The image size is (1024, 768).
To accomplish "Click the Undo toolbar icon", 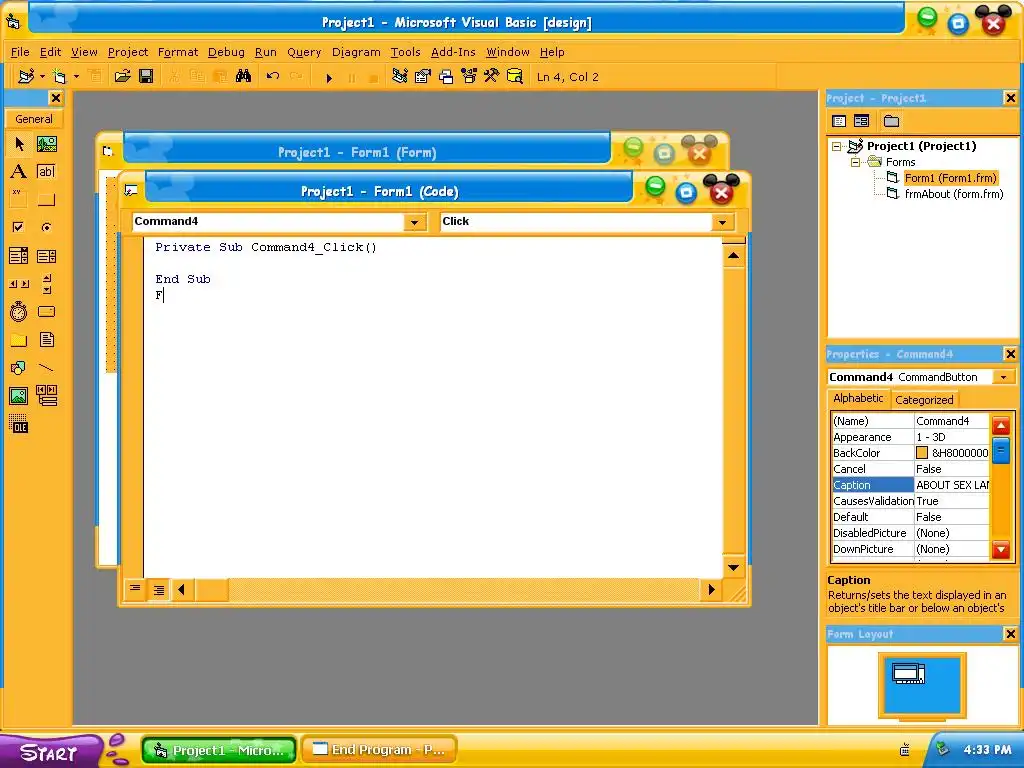I will [x=272, y=76].
